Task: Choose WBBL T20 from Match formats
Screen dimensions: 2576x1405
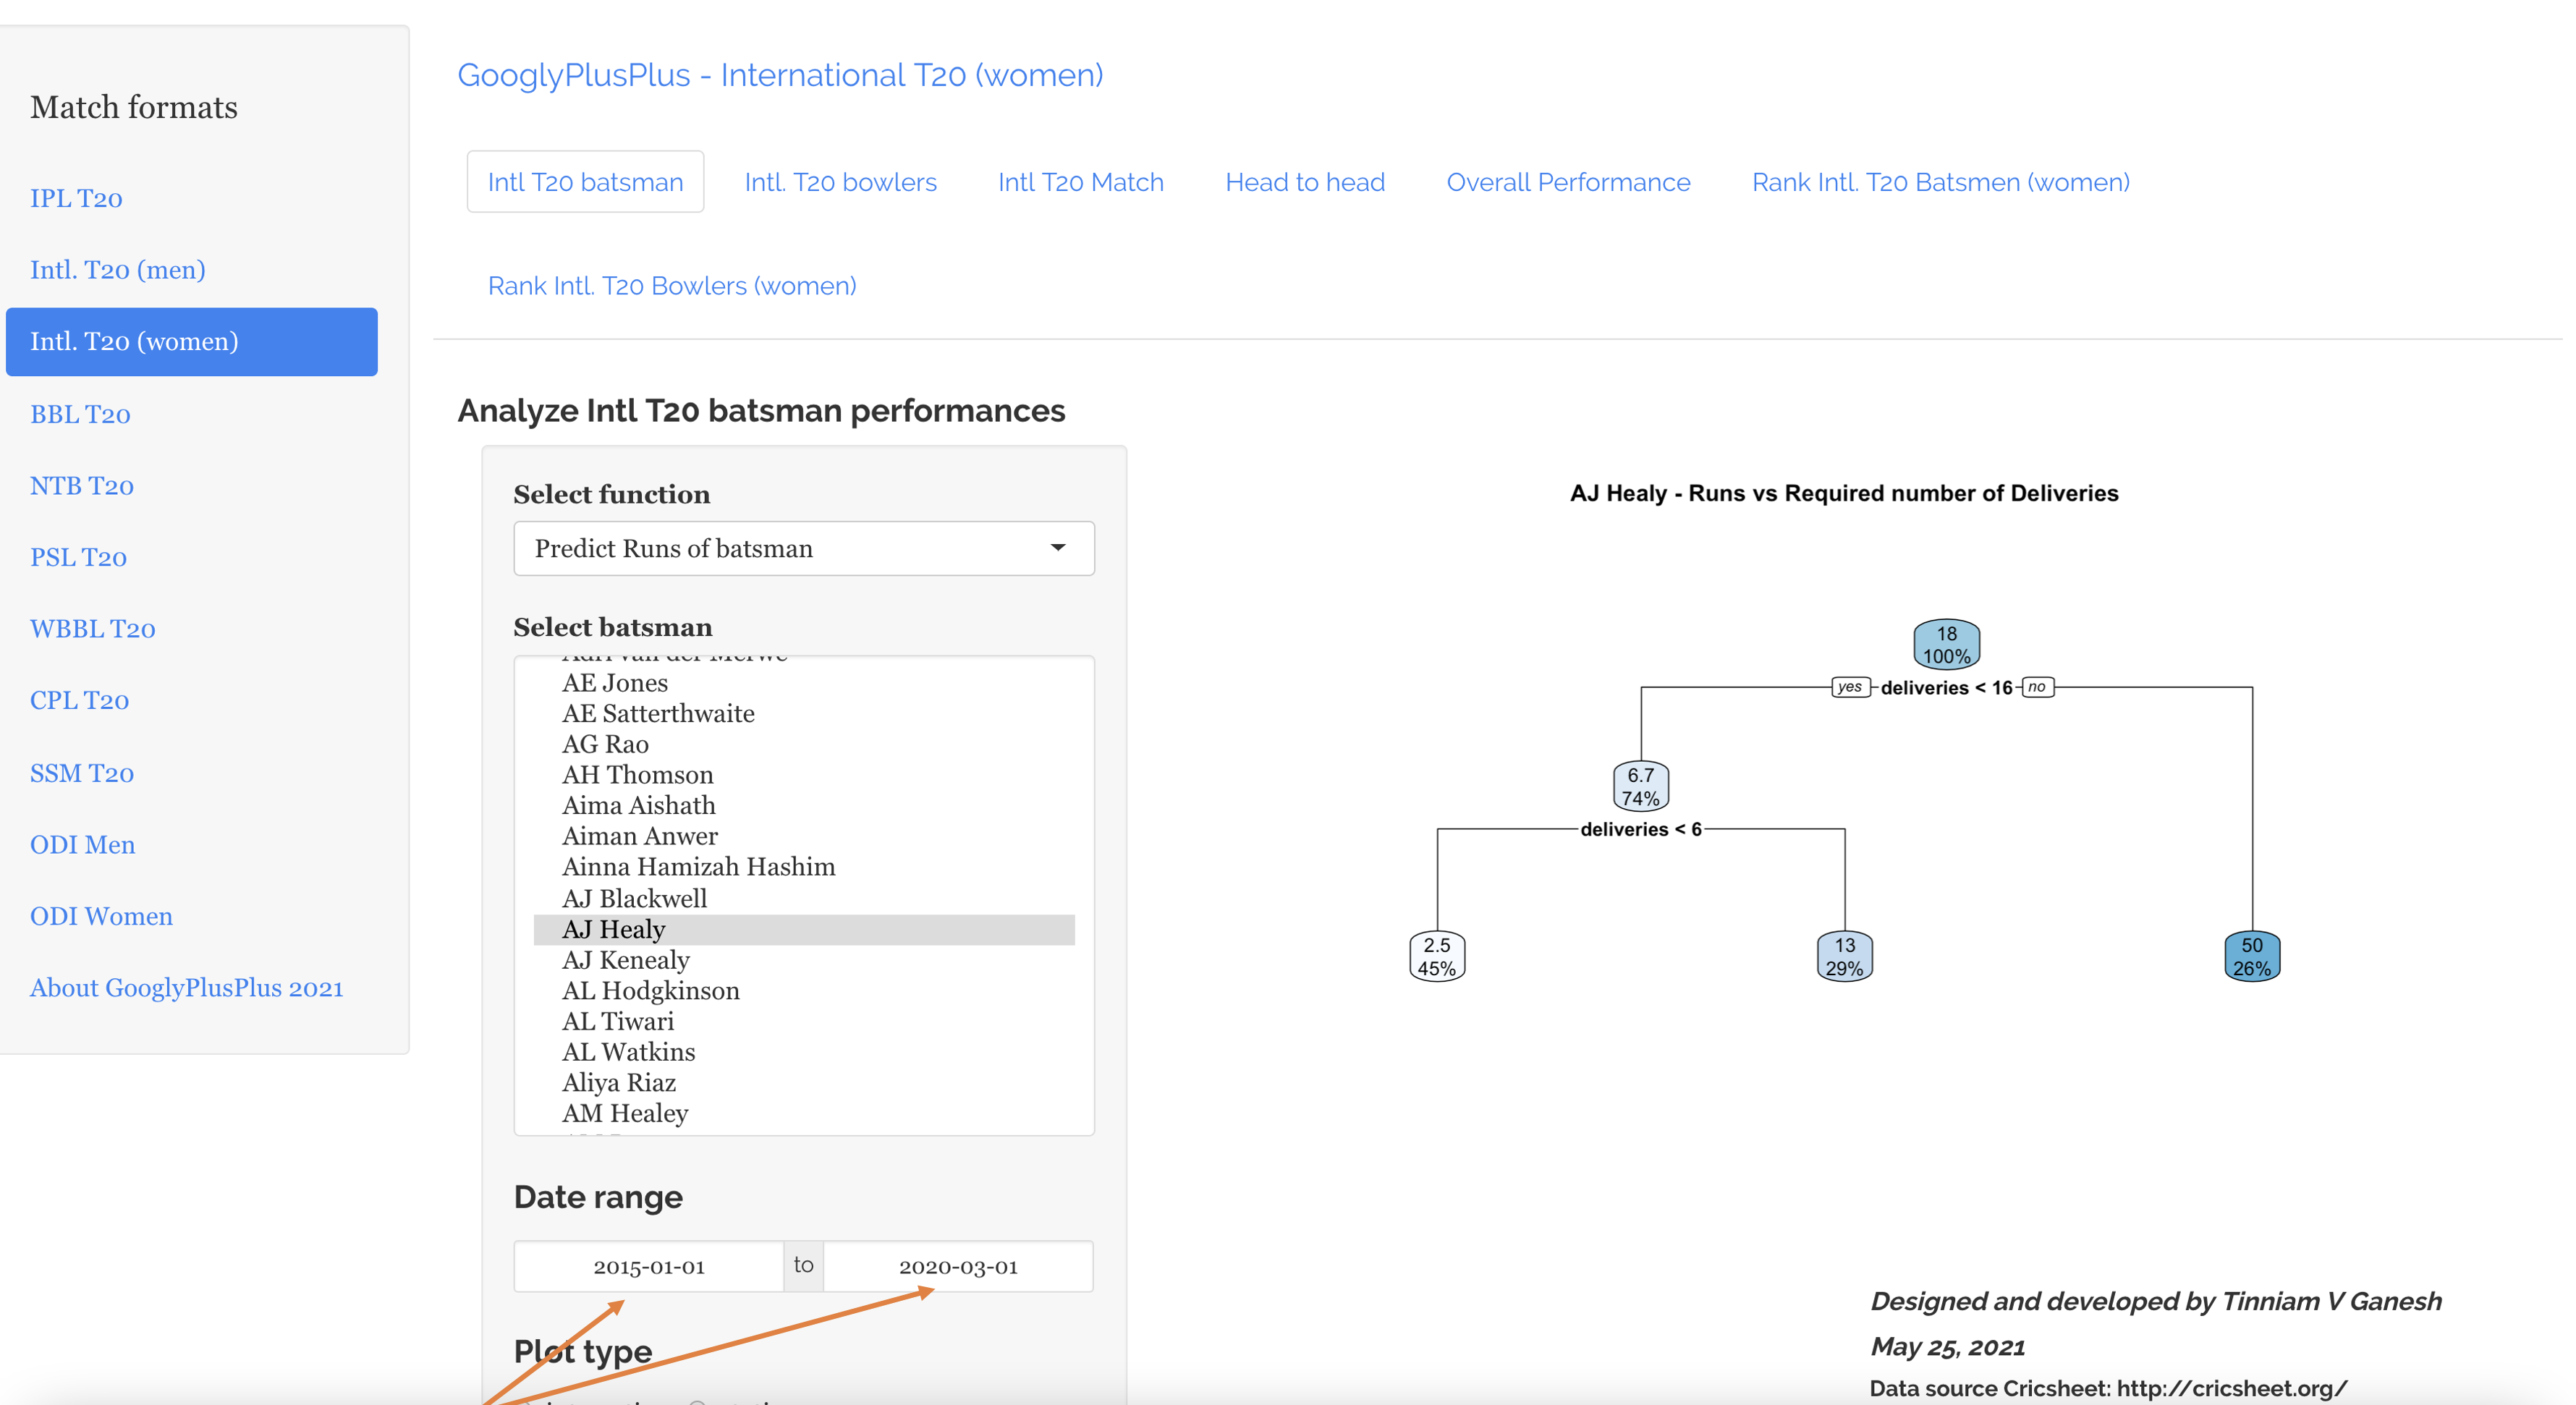Action: click(x=92, y=629)
